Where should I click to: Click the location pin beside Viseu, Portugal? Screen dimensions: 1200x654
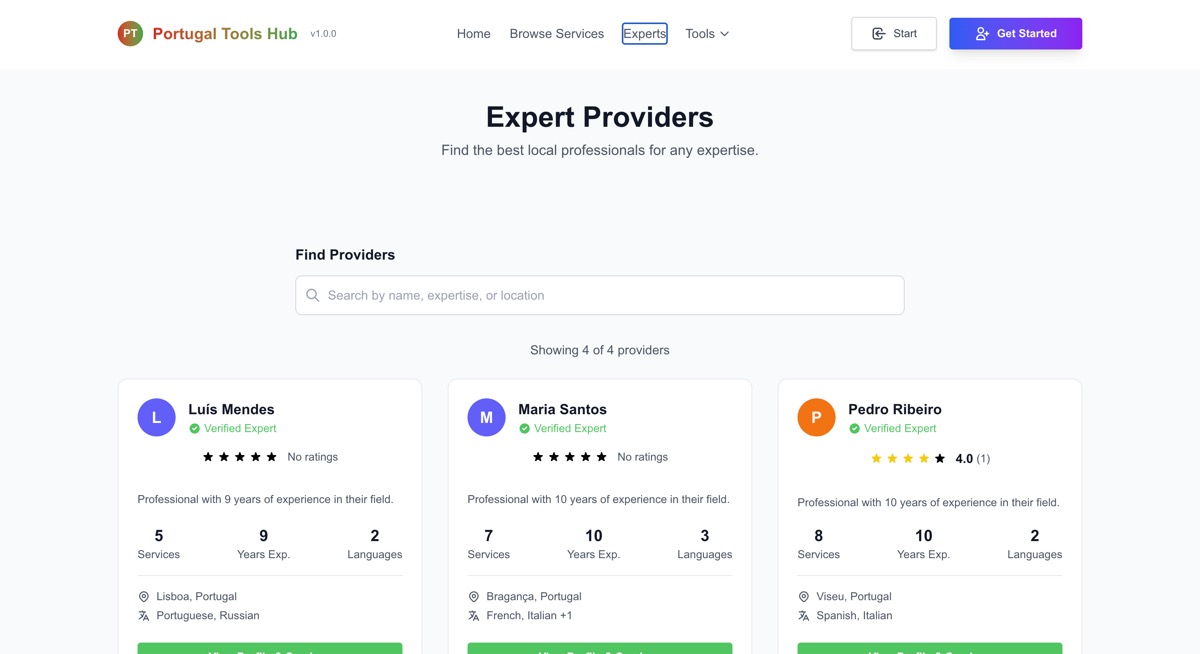click(804, 596)
